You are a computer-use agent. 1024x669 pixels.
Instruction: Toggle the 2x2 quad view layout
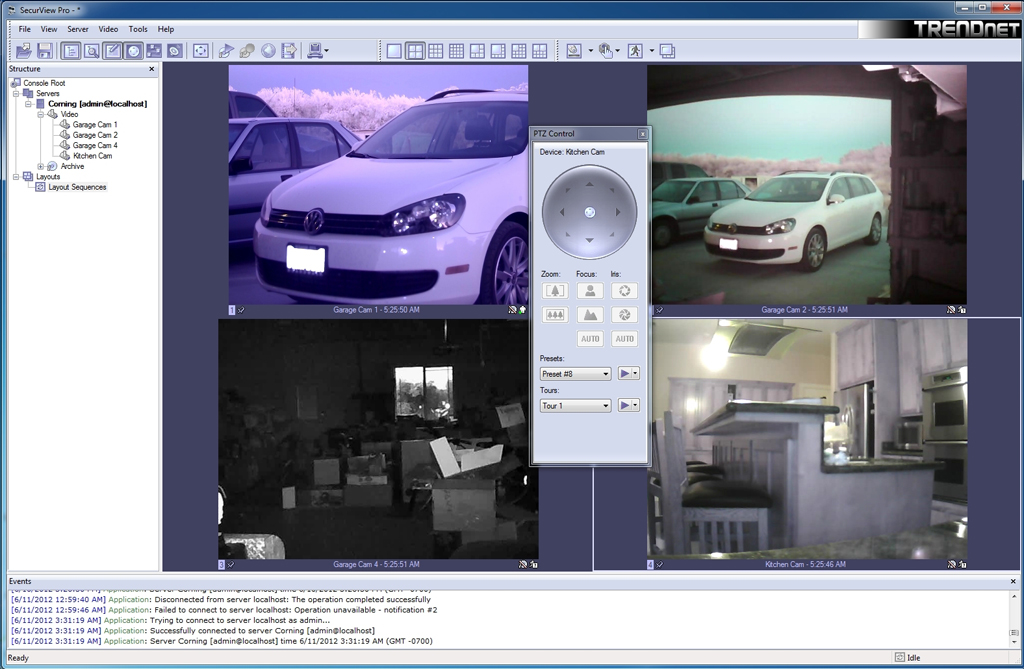[415, 50]
